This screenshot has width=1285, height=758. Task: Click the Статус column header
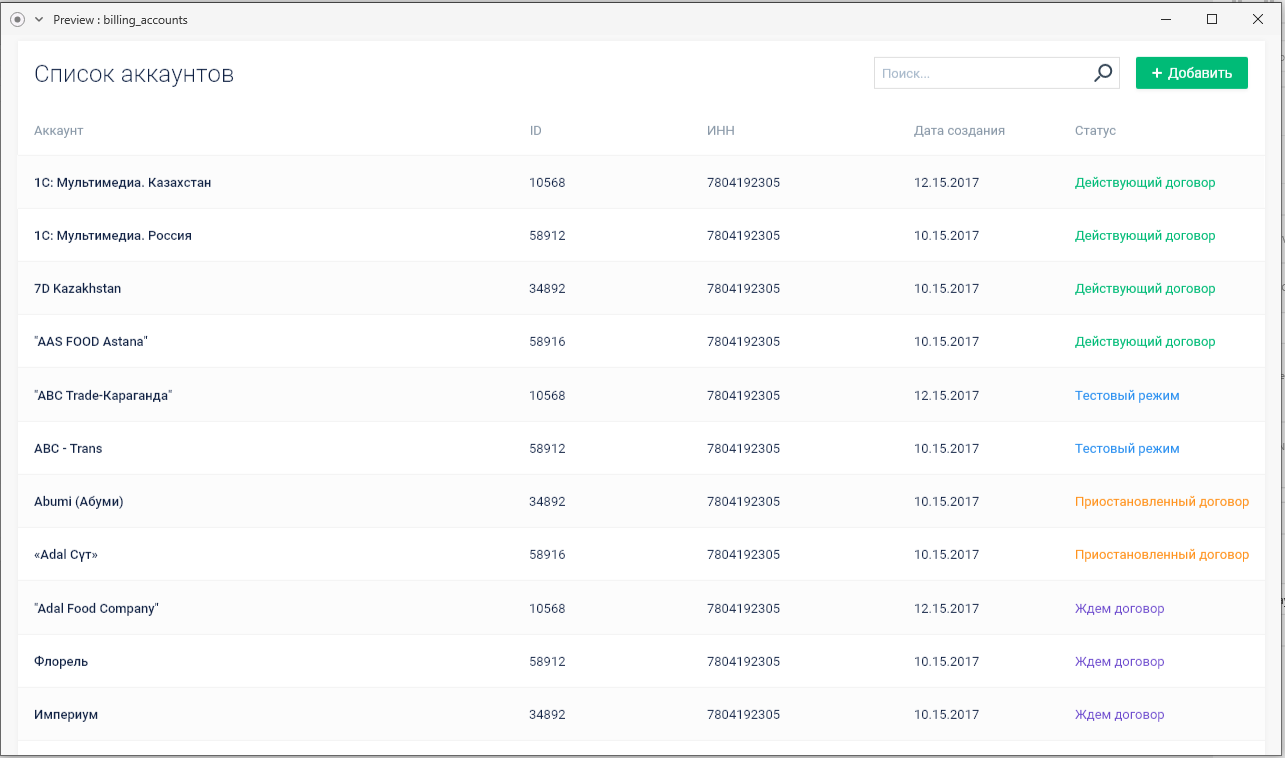[x=1095, y=131]
